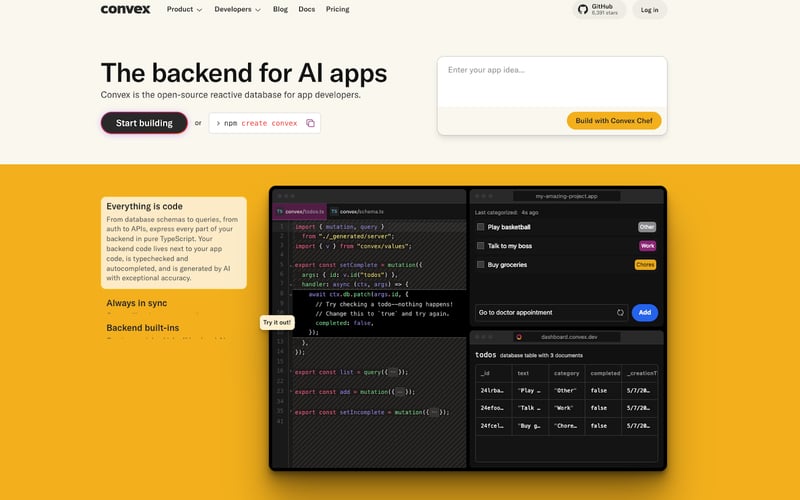
Task: Click the folded code ellipsis in list query
Action: (x=393, y=372)
